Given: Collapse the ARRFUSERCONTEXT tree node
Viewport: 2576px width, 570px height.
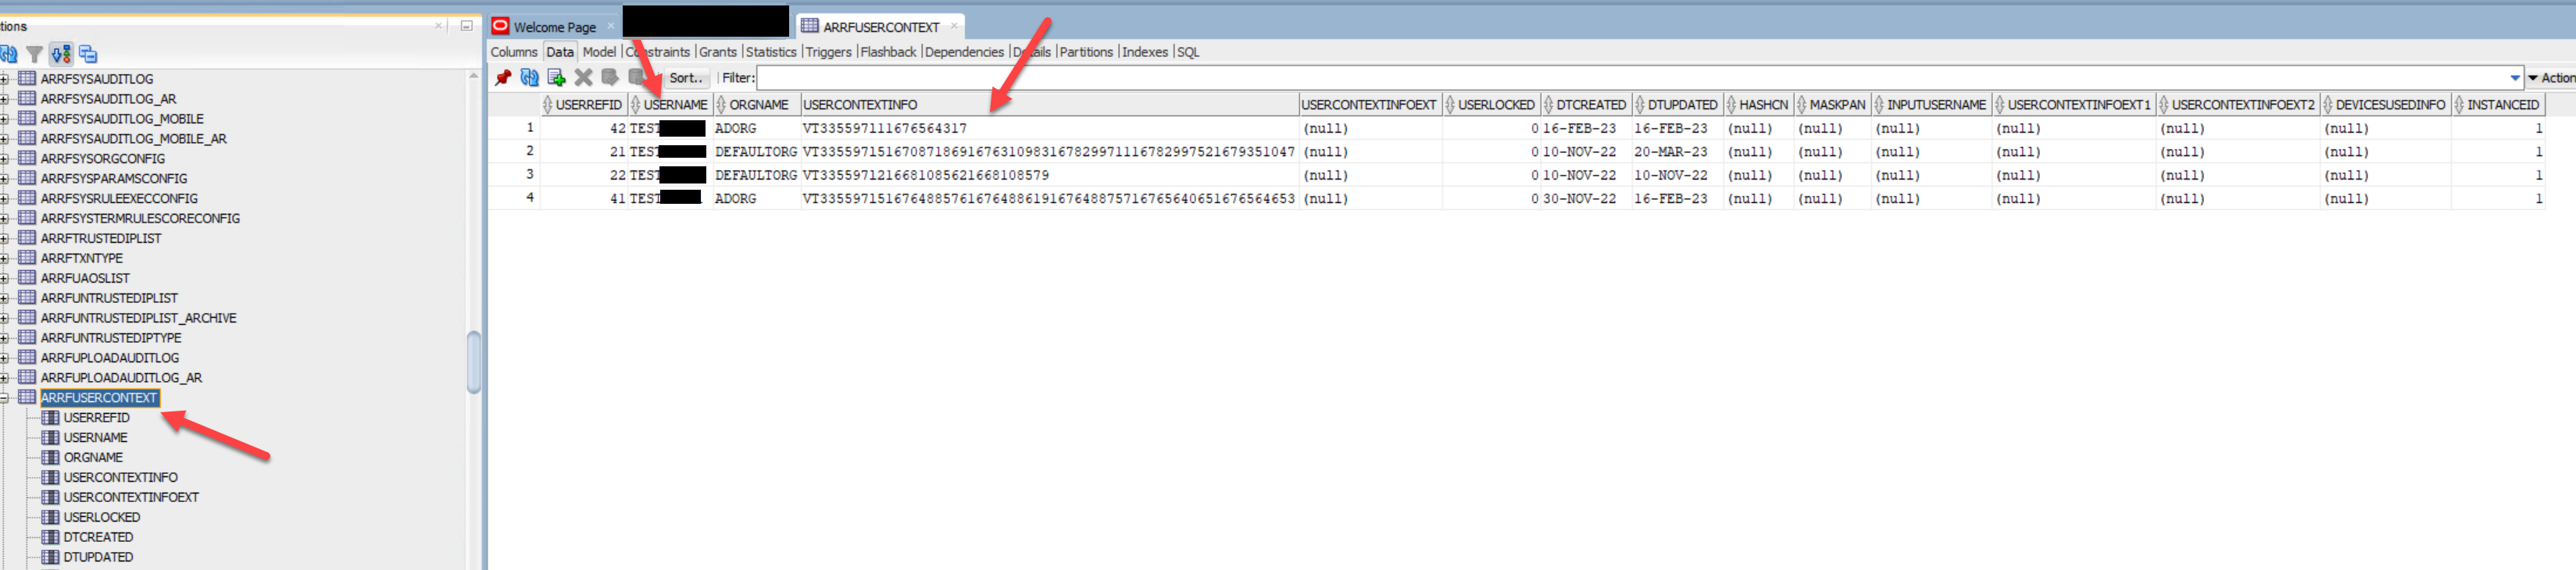Looking at the screenshot, I should pyautogui.click(x=5, y=398).
